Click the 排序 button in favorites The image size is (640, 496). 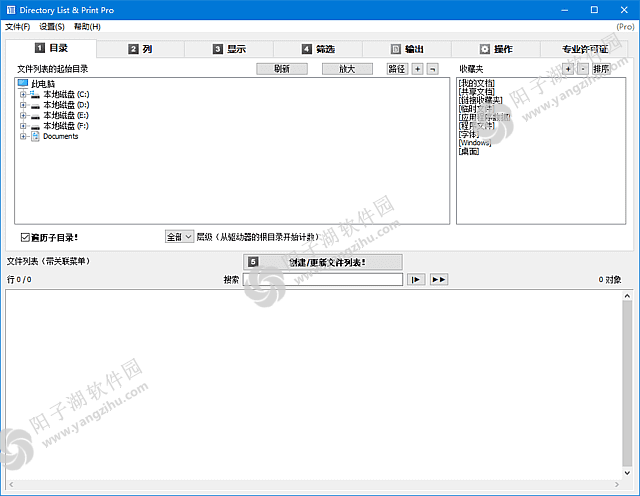point(602,69)
